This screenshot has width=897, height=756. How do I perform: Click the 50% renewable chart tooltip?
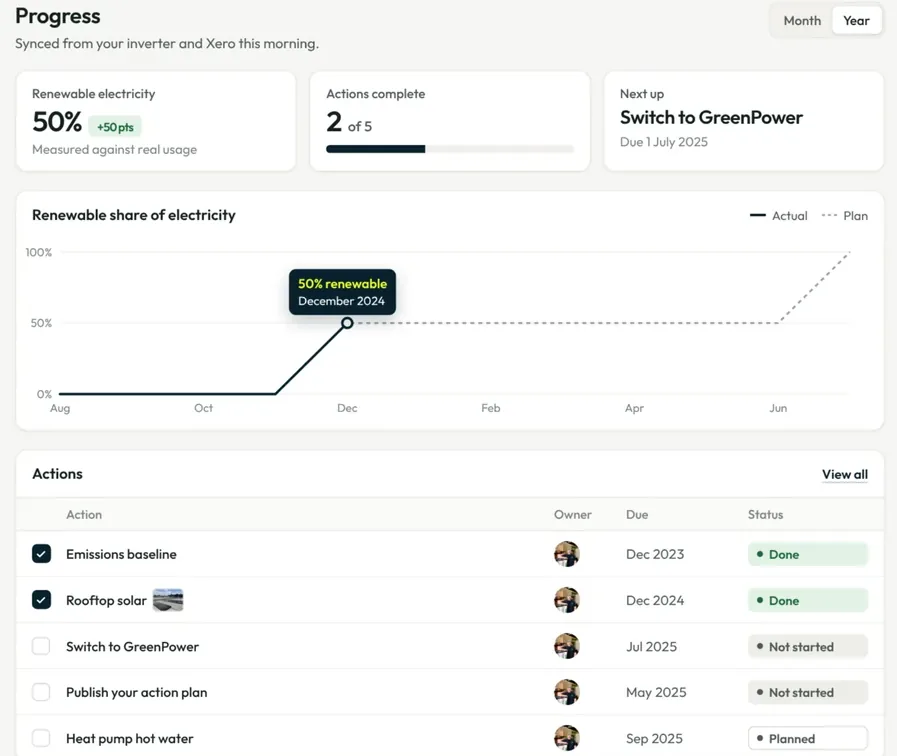click(342, 292)
